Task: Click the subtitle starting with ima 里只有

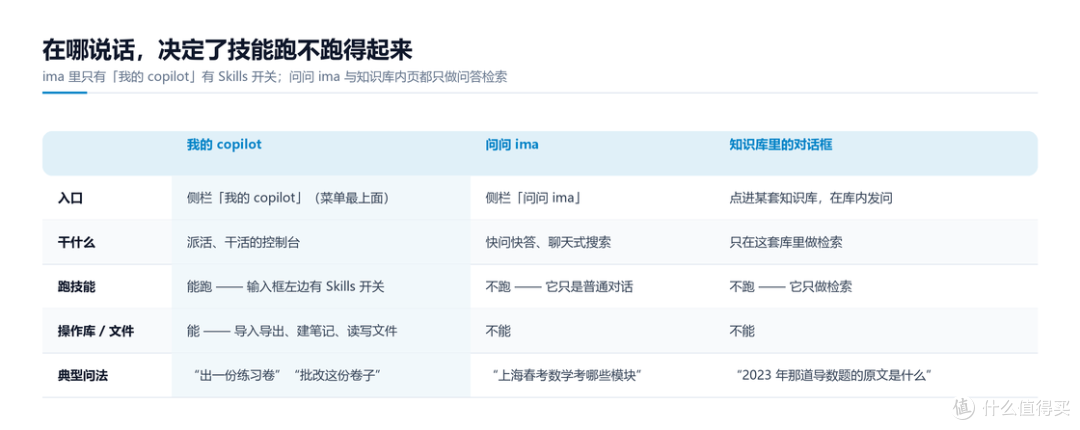Action: [x=274, y=76]
